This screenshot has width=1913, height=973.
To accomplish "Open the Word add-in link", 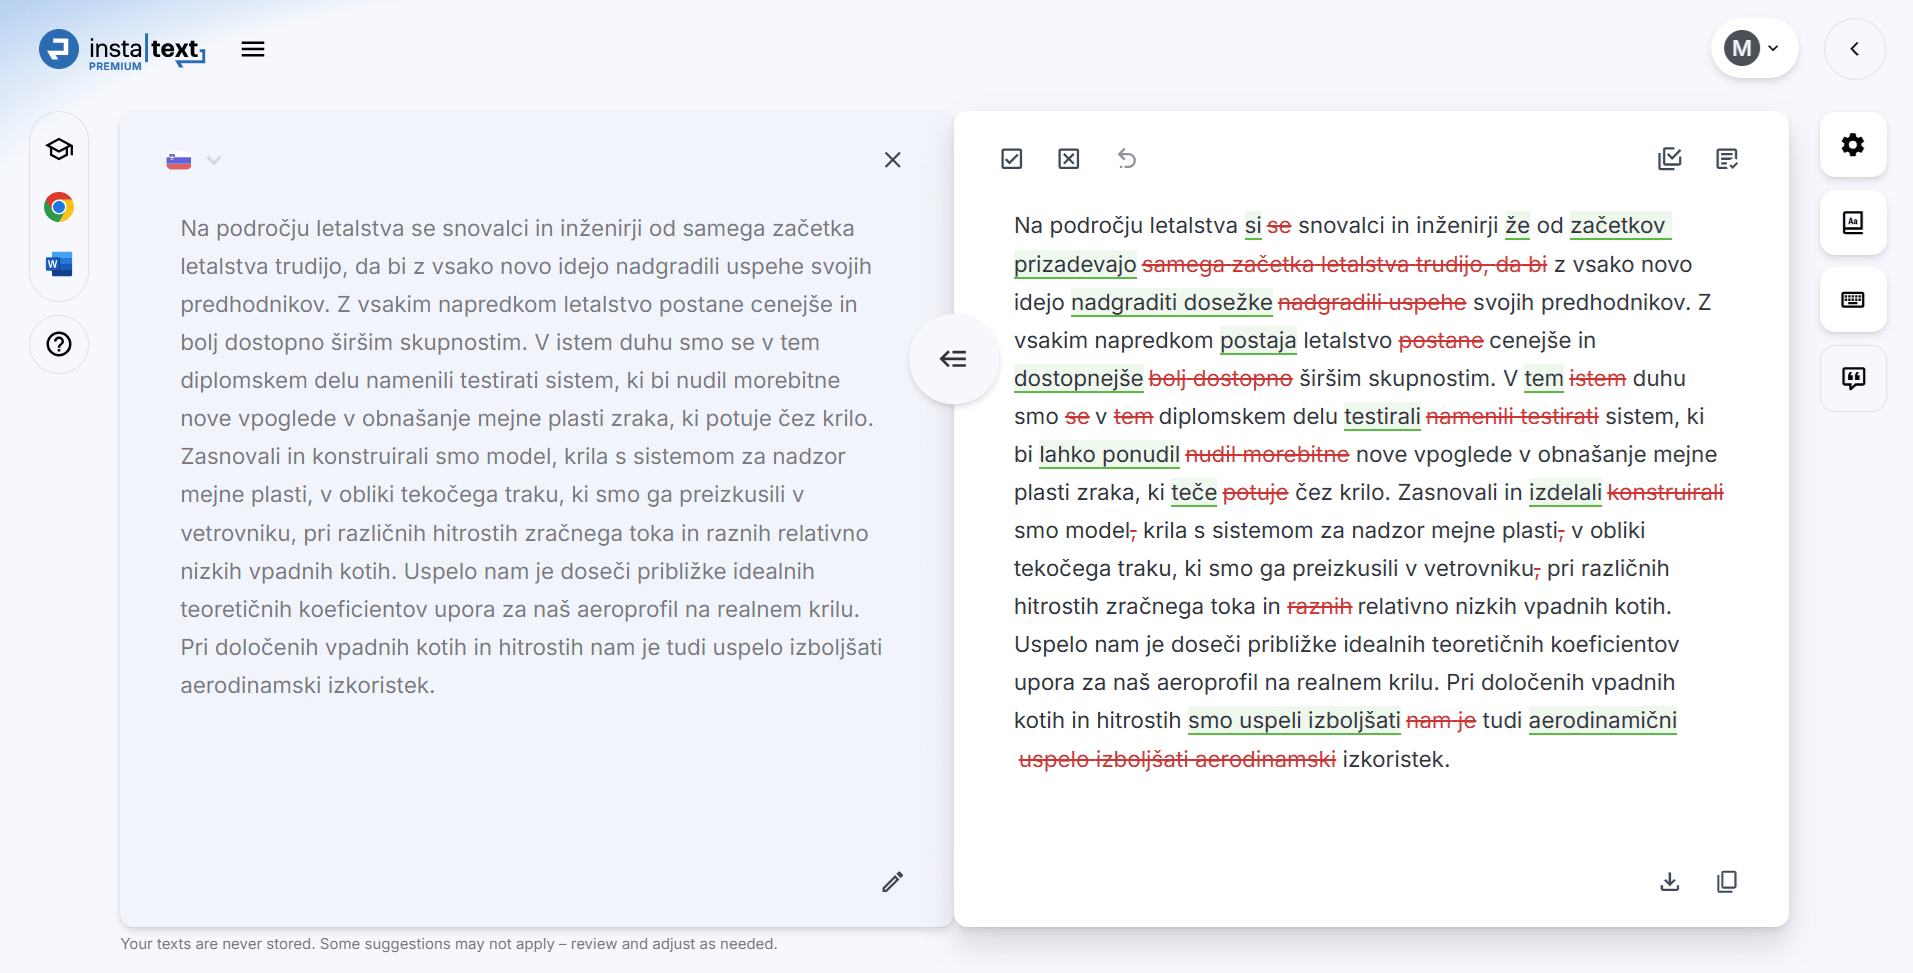I will click(59, 264).
